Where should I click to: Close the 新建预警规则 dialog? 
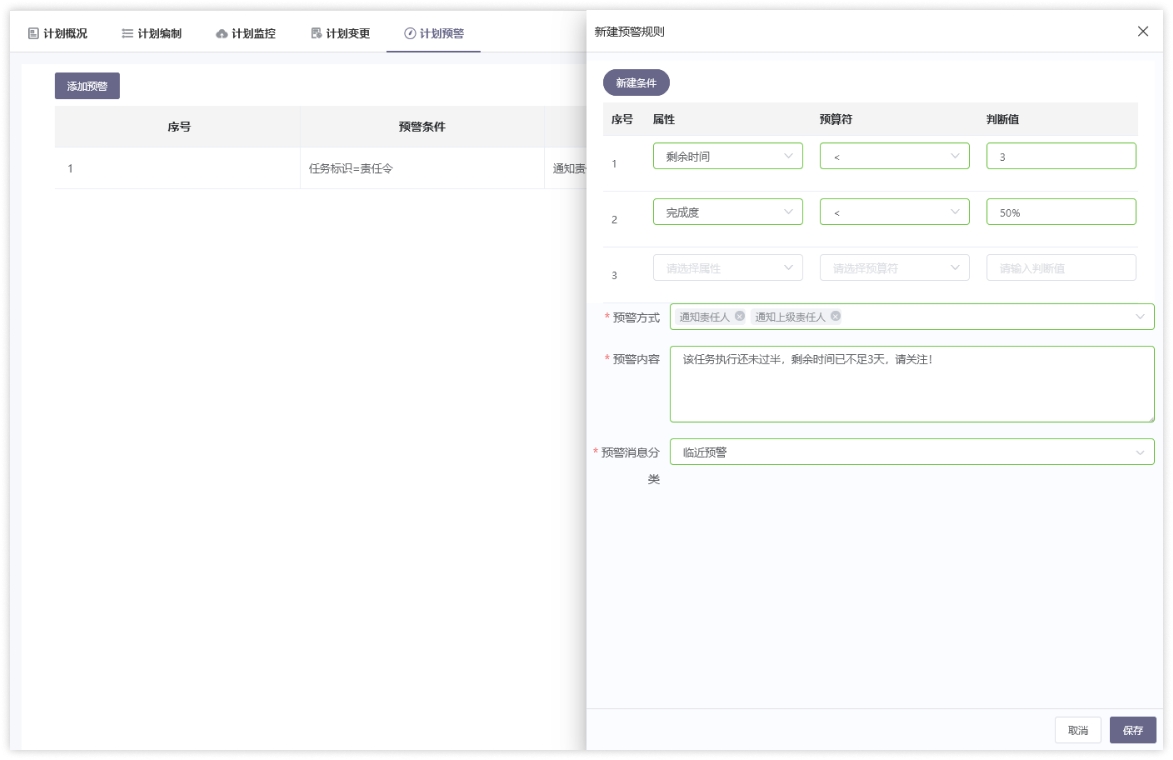point(1143,32)
